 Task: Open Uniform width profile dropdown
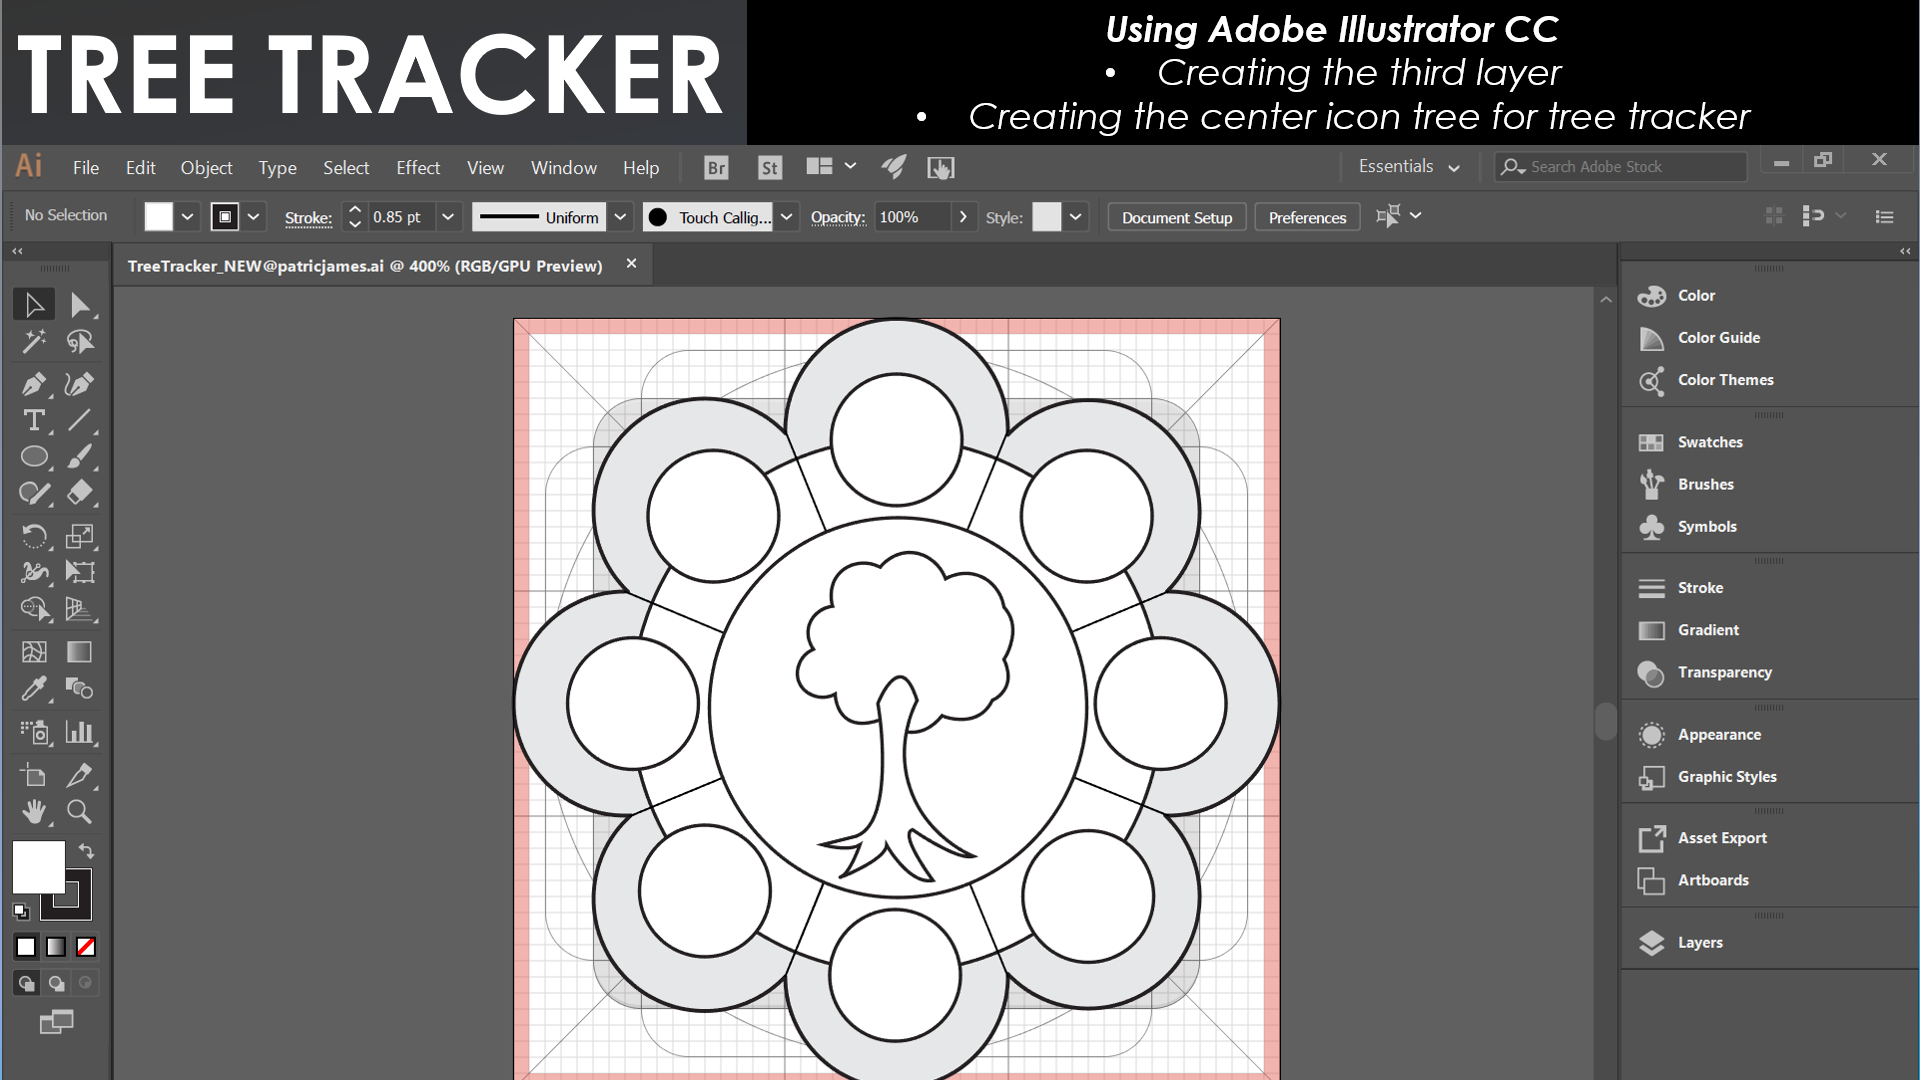[620, 217]
